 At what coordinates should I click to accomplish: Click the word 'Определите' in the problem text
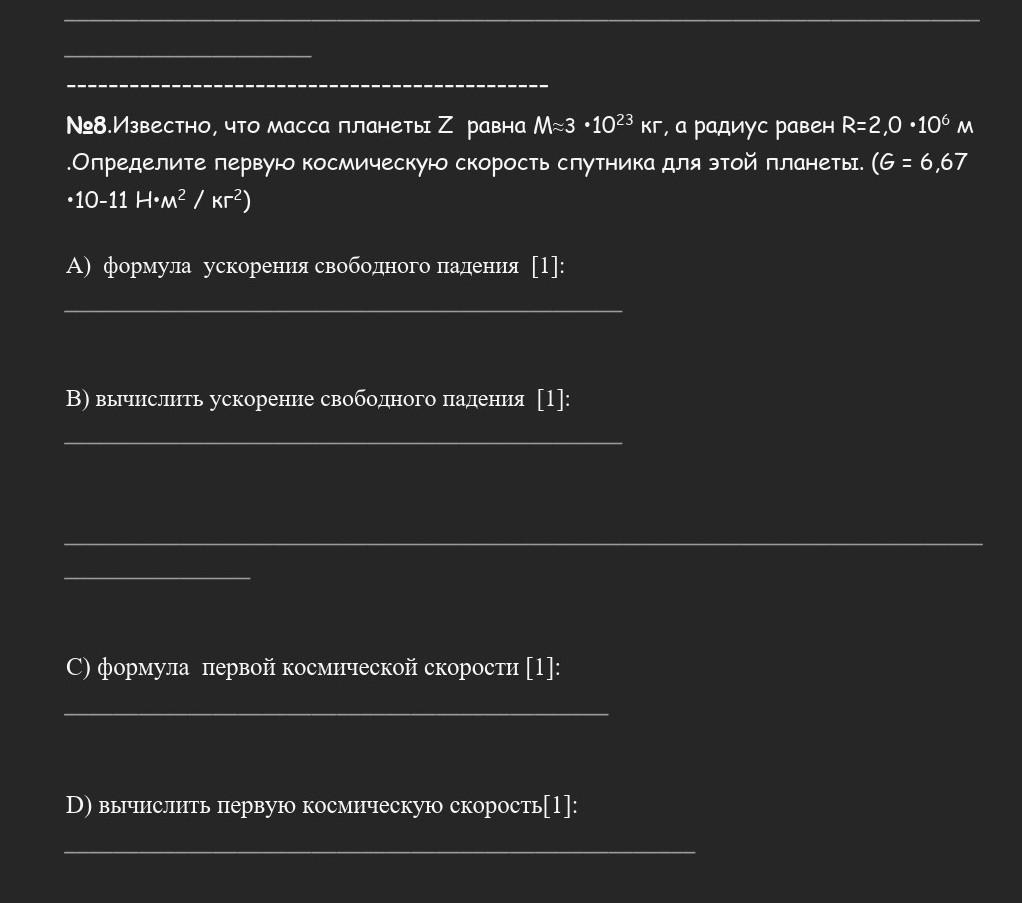[x=139, y=163]
